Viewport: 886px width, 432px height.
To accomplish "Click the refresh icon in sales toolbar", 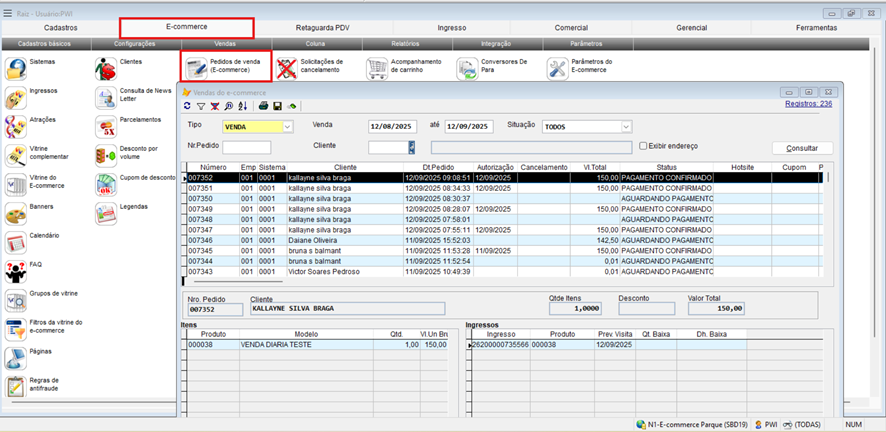I will point(187,105).
